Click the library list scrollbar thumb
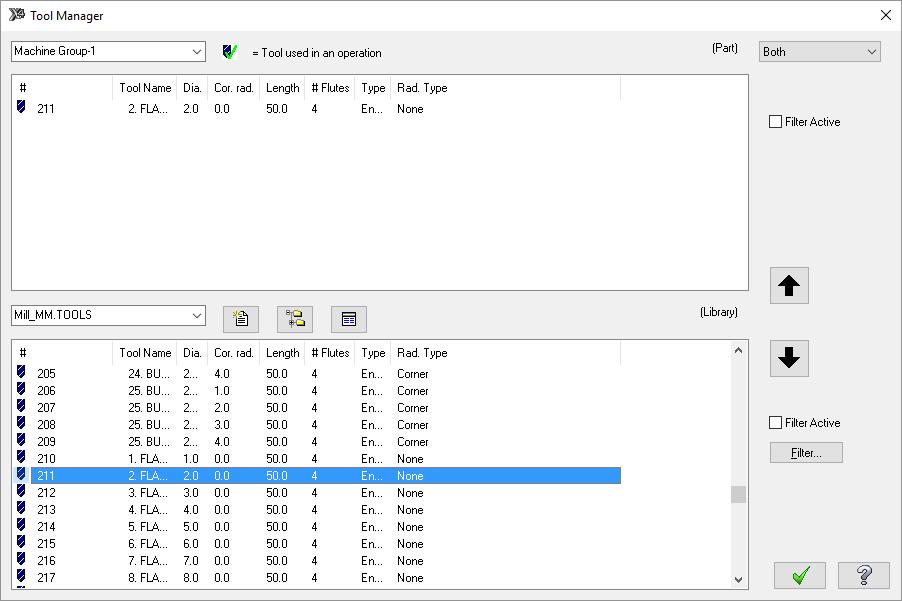This screenshot has height=601, width=902. [x=739, y=495]
